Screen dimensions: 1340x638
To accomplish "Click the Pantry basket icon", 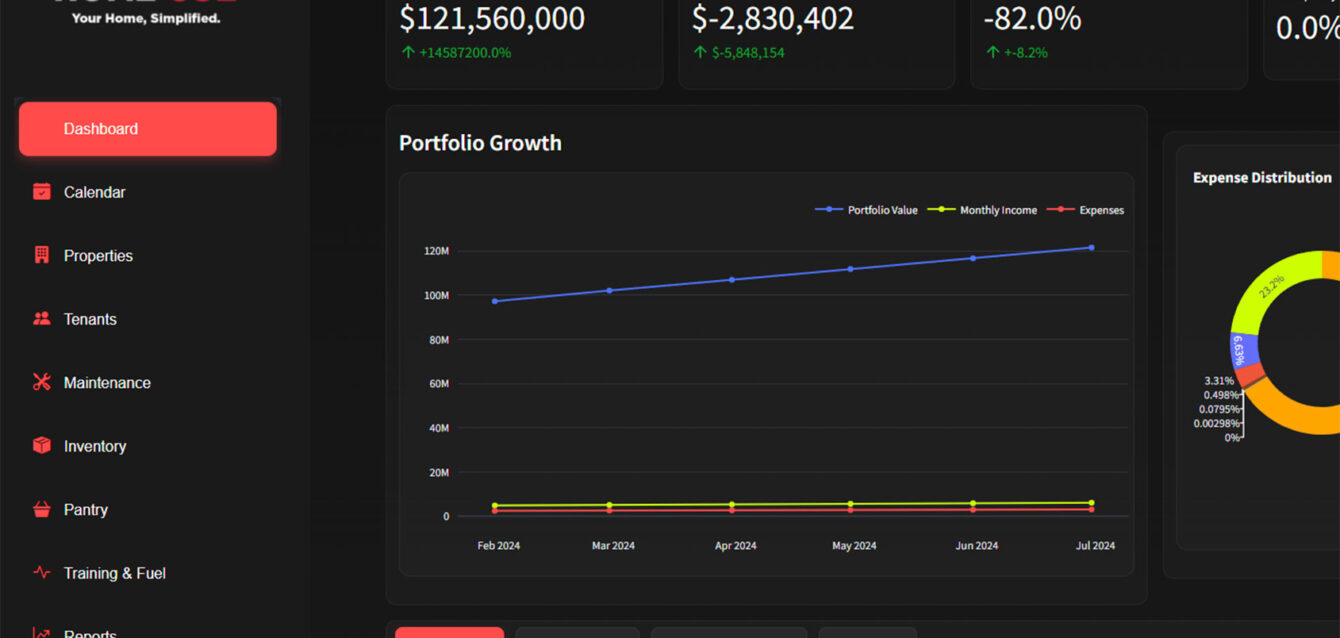I will pyautogui.click(x=41, y=509).
